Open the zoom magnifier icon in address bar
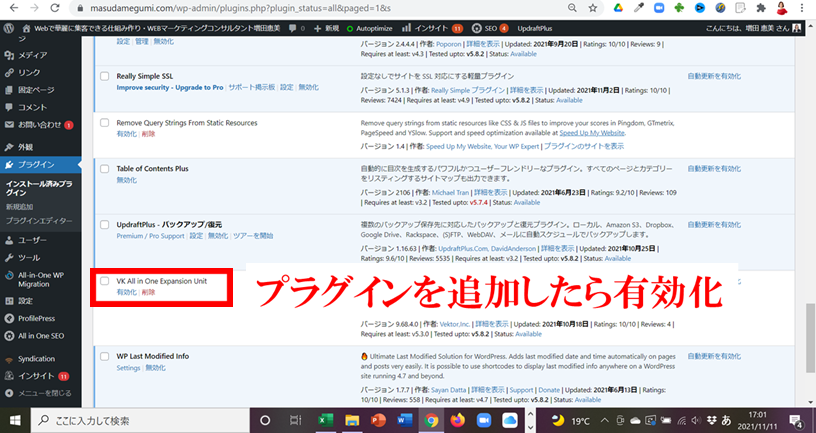 click(x=572, y=8)
